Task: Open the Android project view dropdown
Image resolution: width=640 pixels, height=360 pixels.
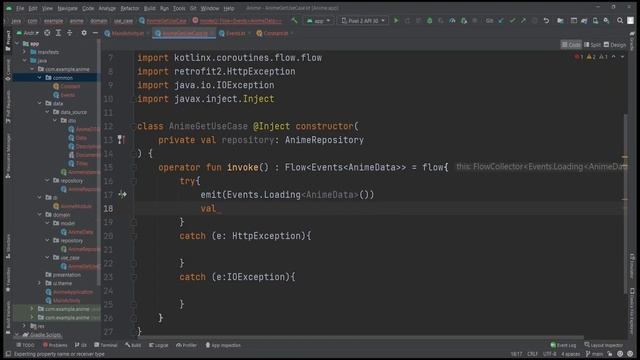Action: point(28,33)
